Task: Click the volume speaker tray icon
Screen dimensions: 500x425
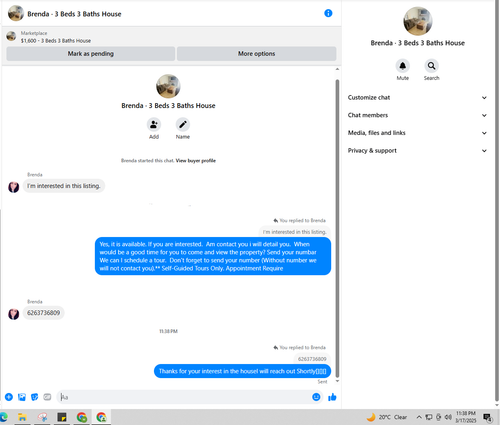Action: pos(448,417)
